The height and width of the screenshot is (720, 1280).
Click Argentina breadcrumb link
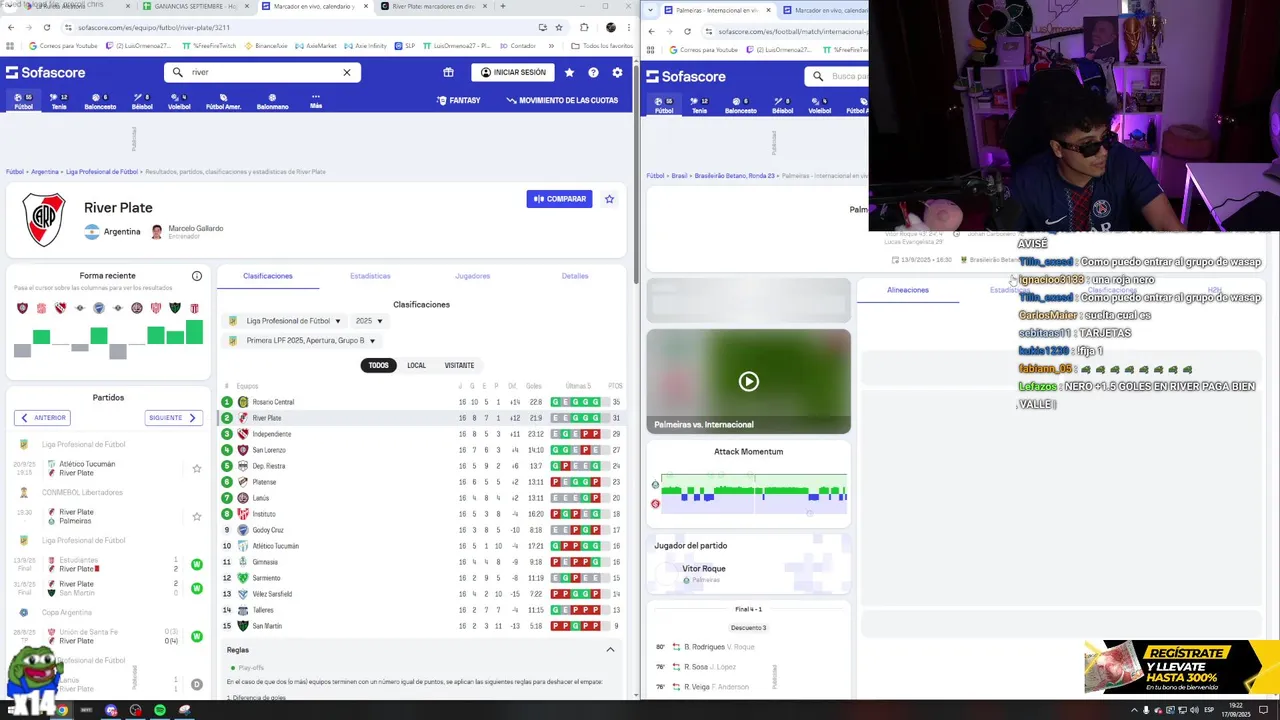[x=44, y=172]
